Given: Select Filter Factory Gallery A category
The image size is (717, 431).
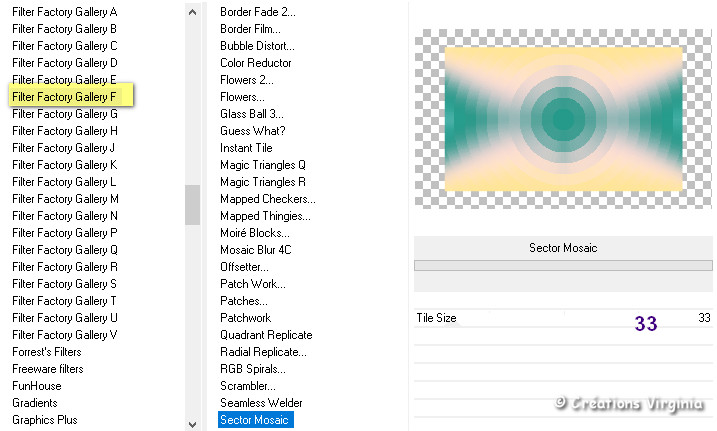Looking at the screenshot, I should (64, 12).
